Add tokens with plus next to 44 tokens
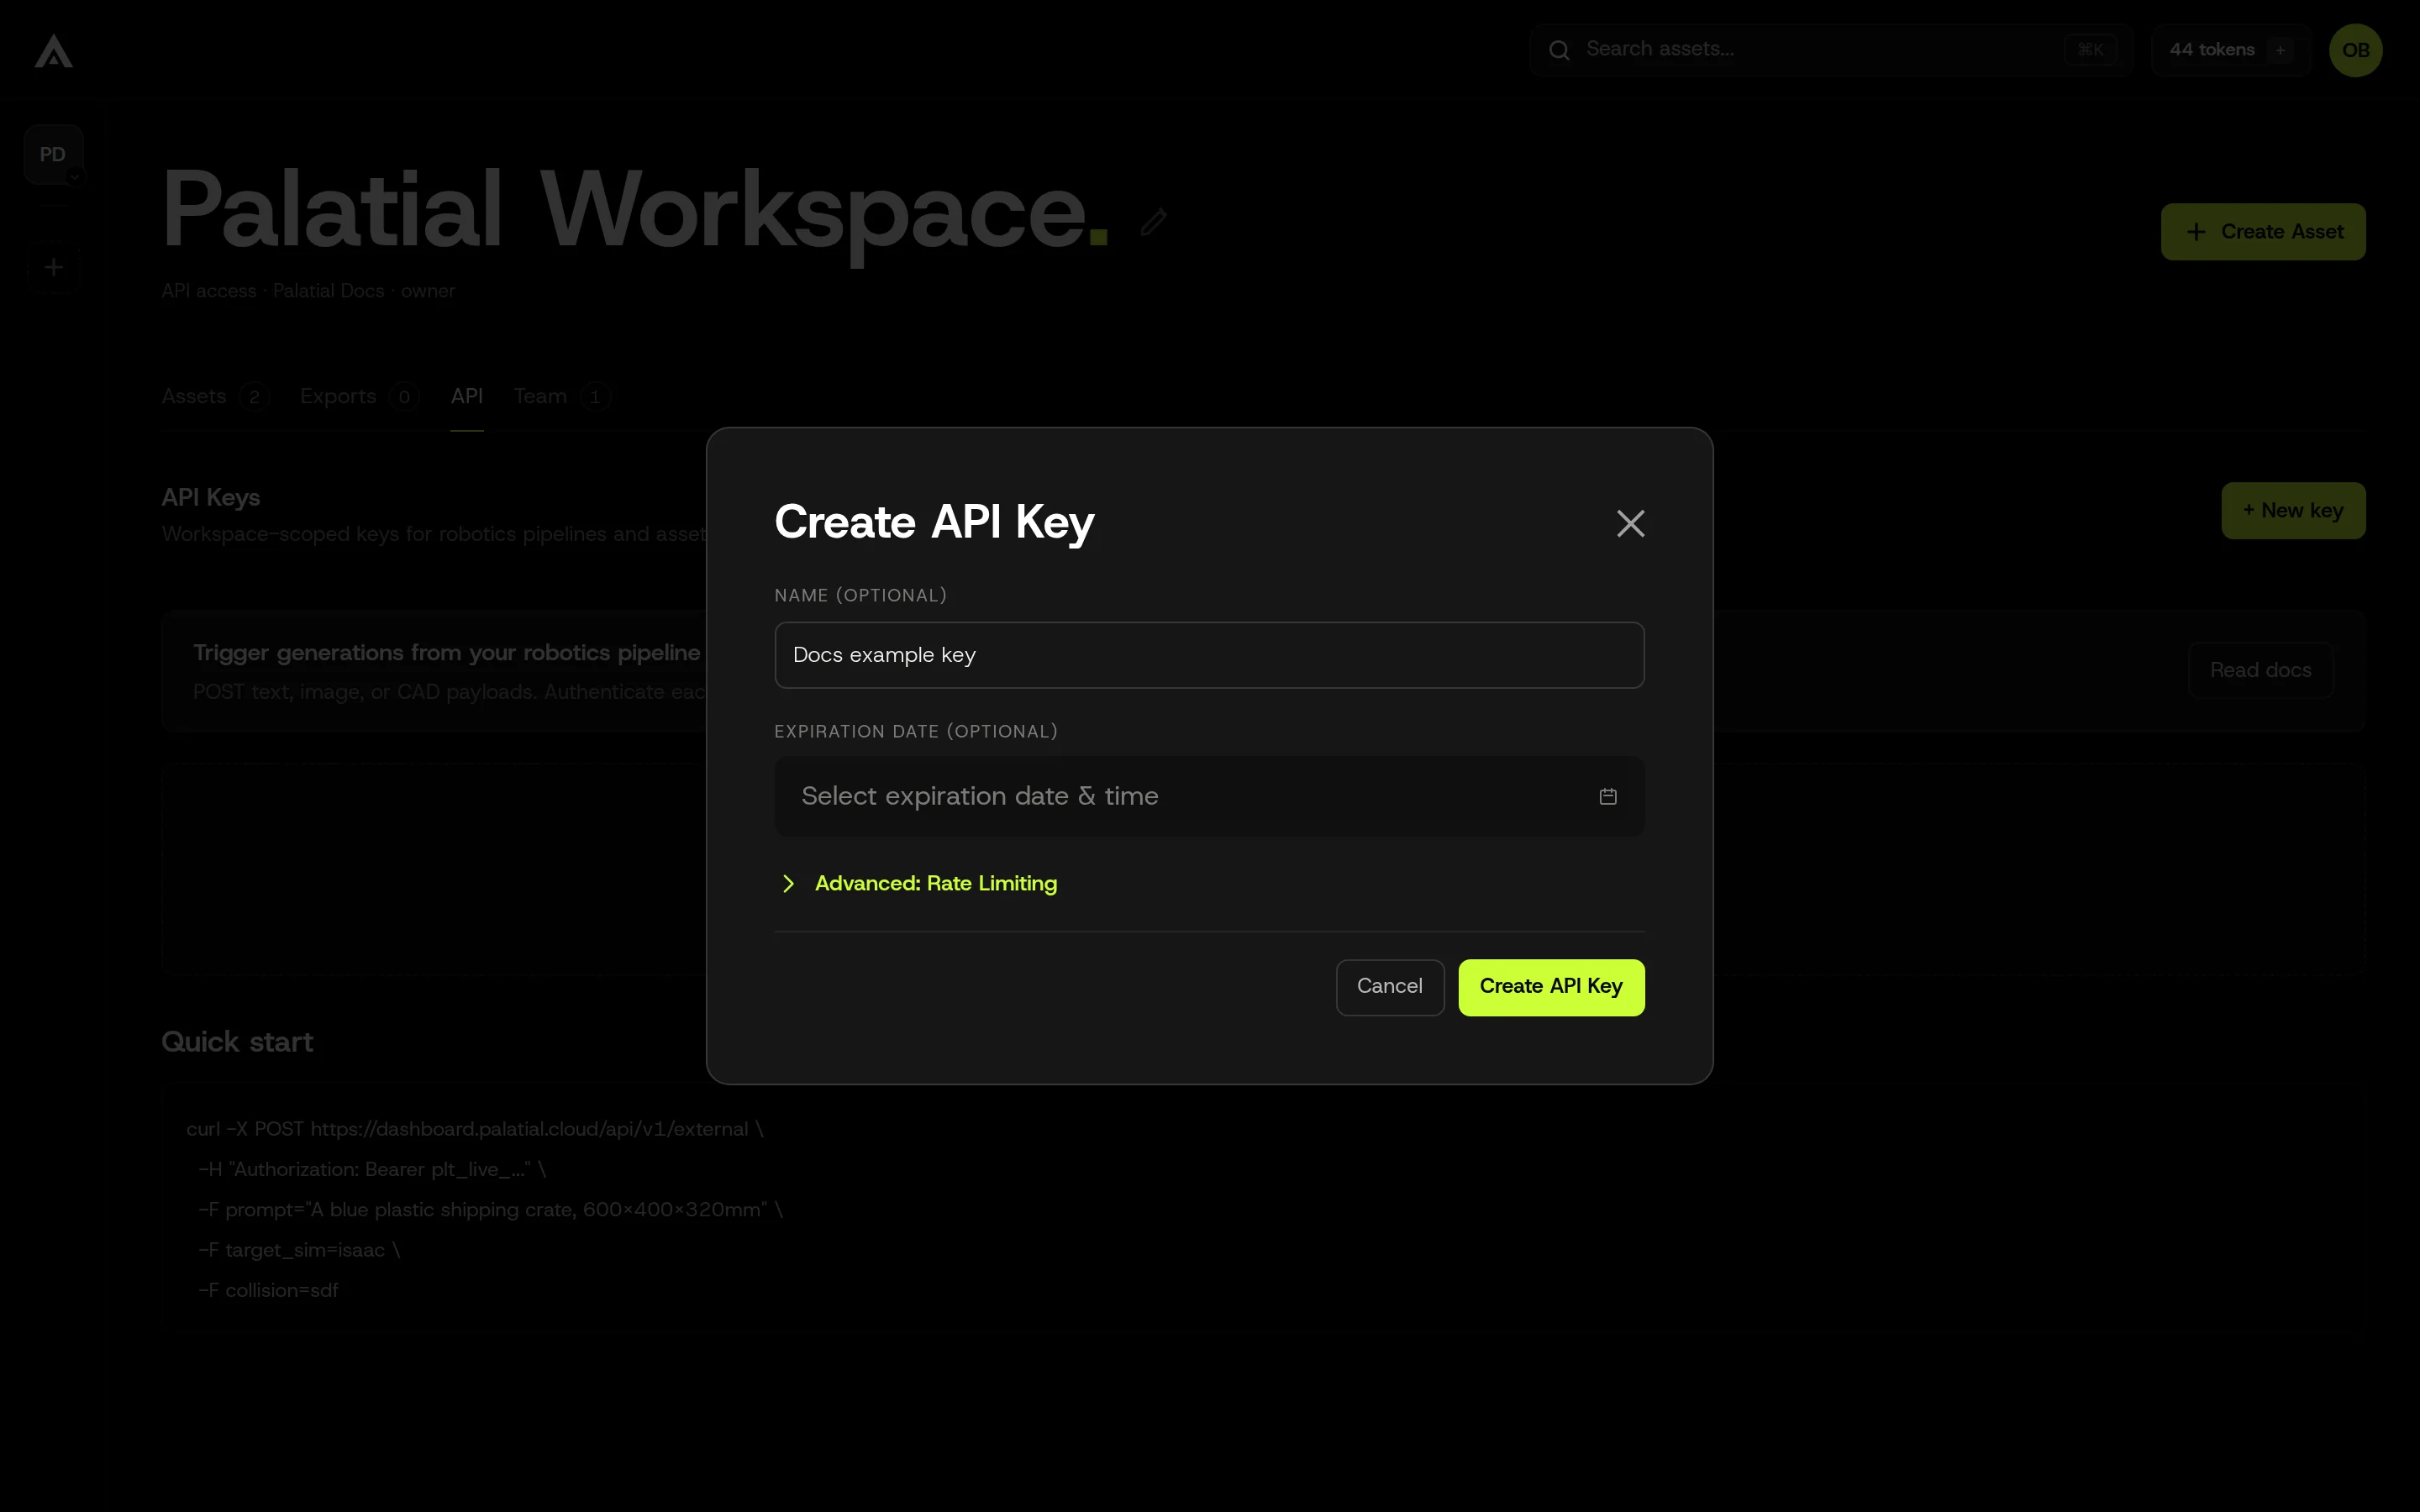The image size is (2420, 1512). click(2280, 50)
